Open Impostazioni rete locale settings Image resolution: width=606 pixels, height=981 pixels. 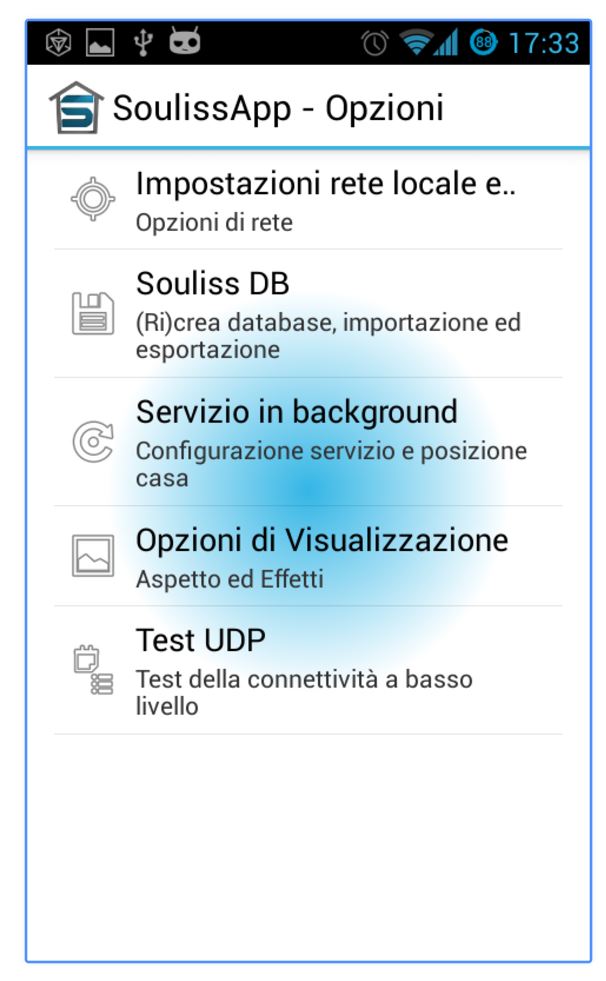pyautogui.click(x=325, y=184)
